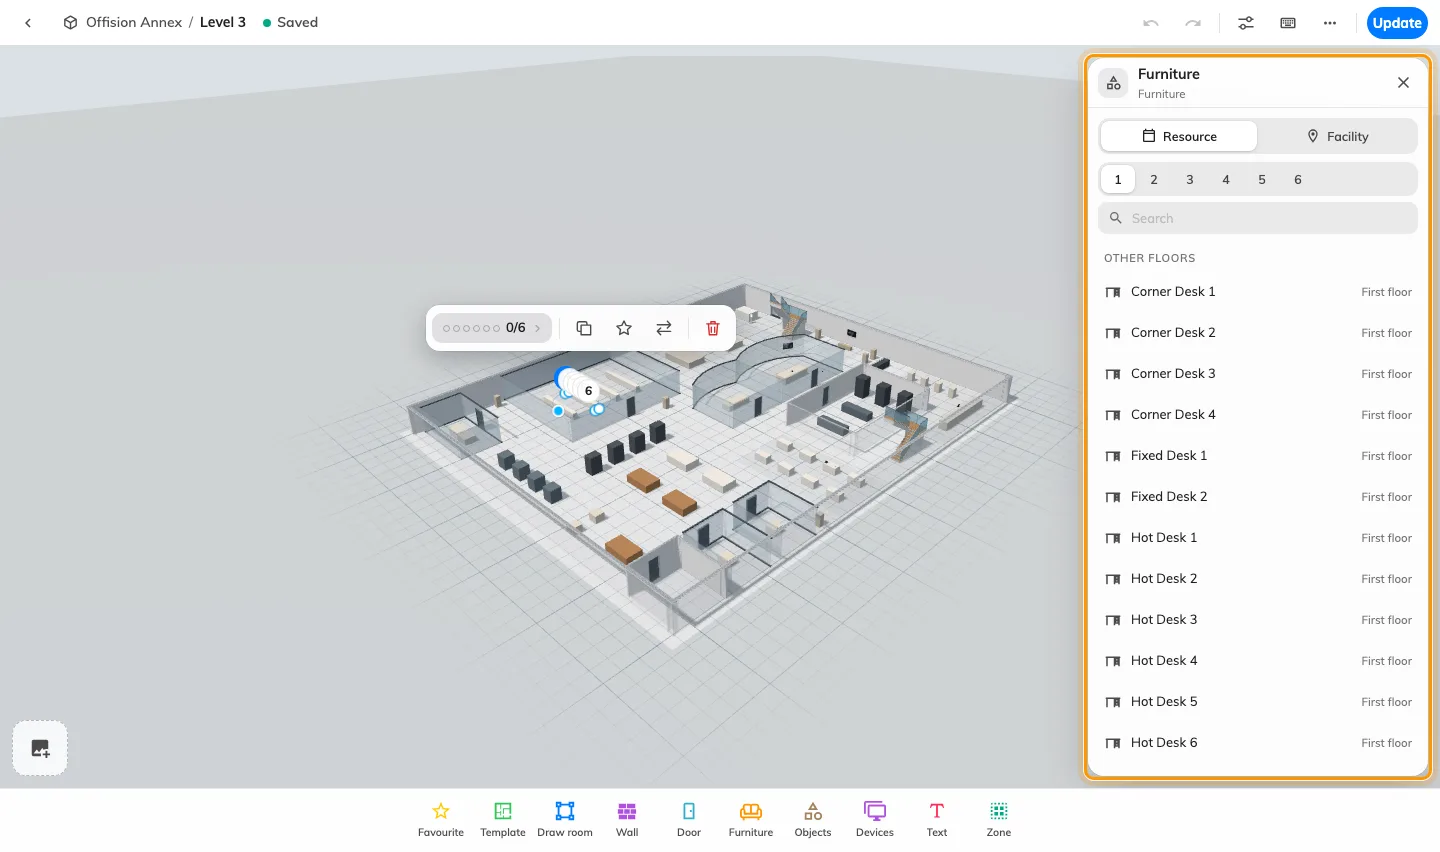Mark selection as favourite with star icon

(x=624, y=328)
